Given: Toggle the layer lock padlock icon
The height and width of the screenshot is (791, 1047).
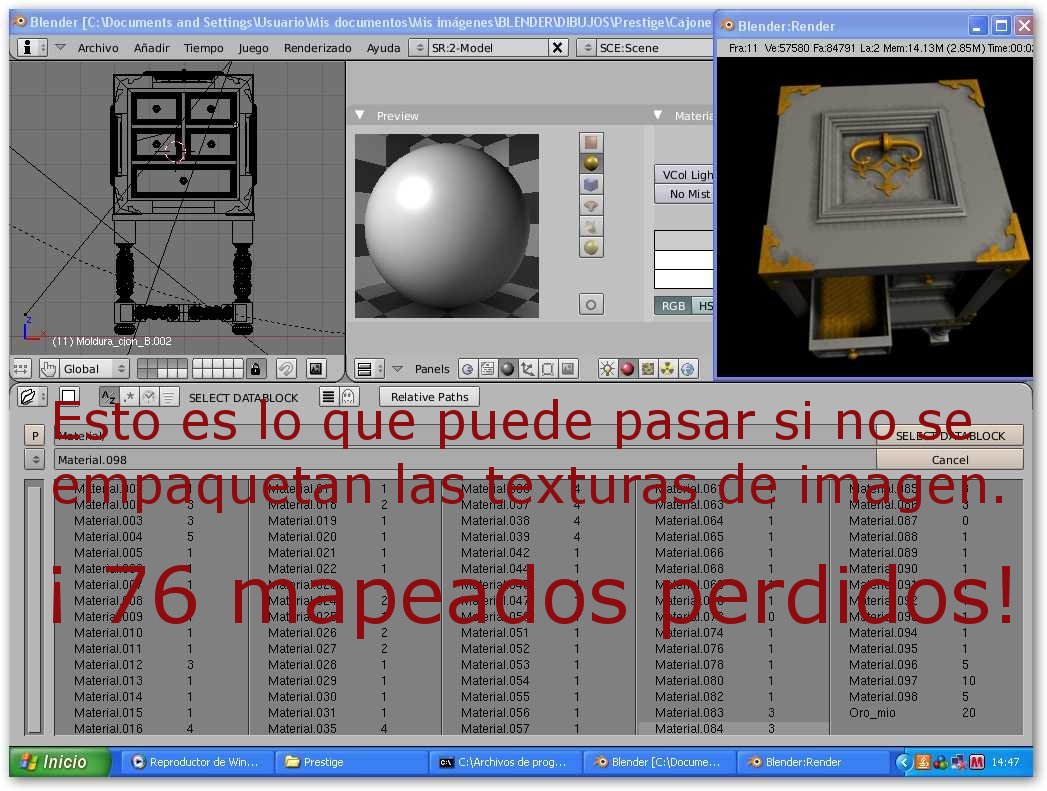Looking at the screenshot, I should pos(255,368).
